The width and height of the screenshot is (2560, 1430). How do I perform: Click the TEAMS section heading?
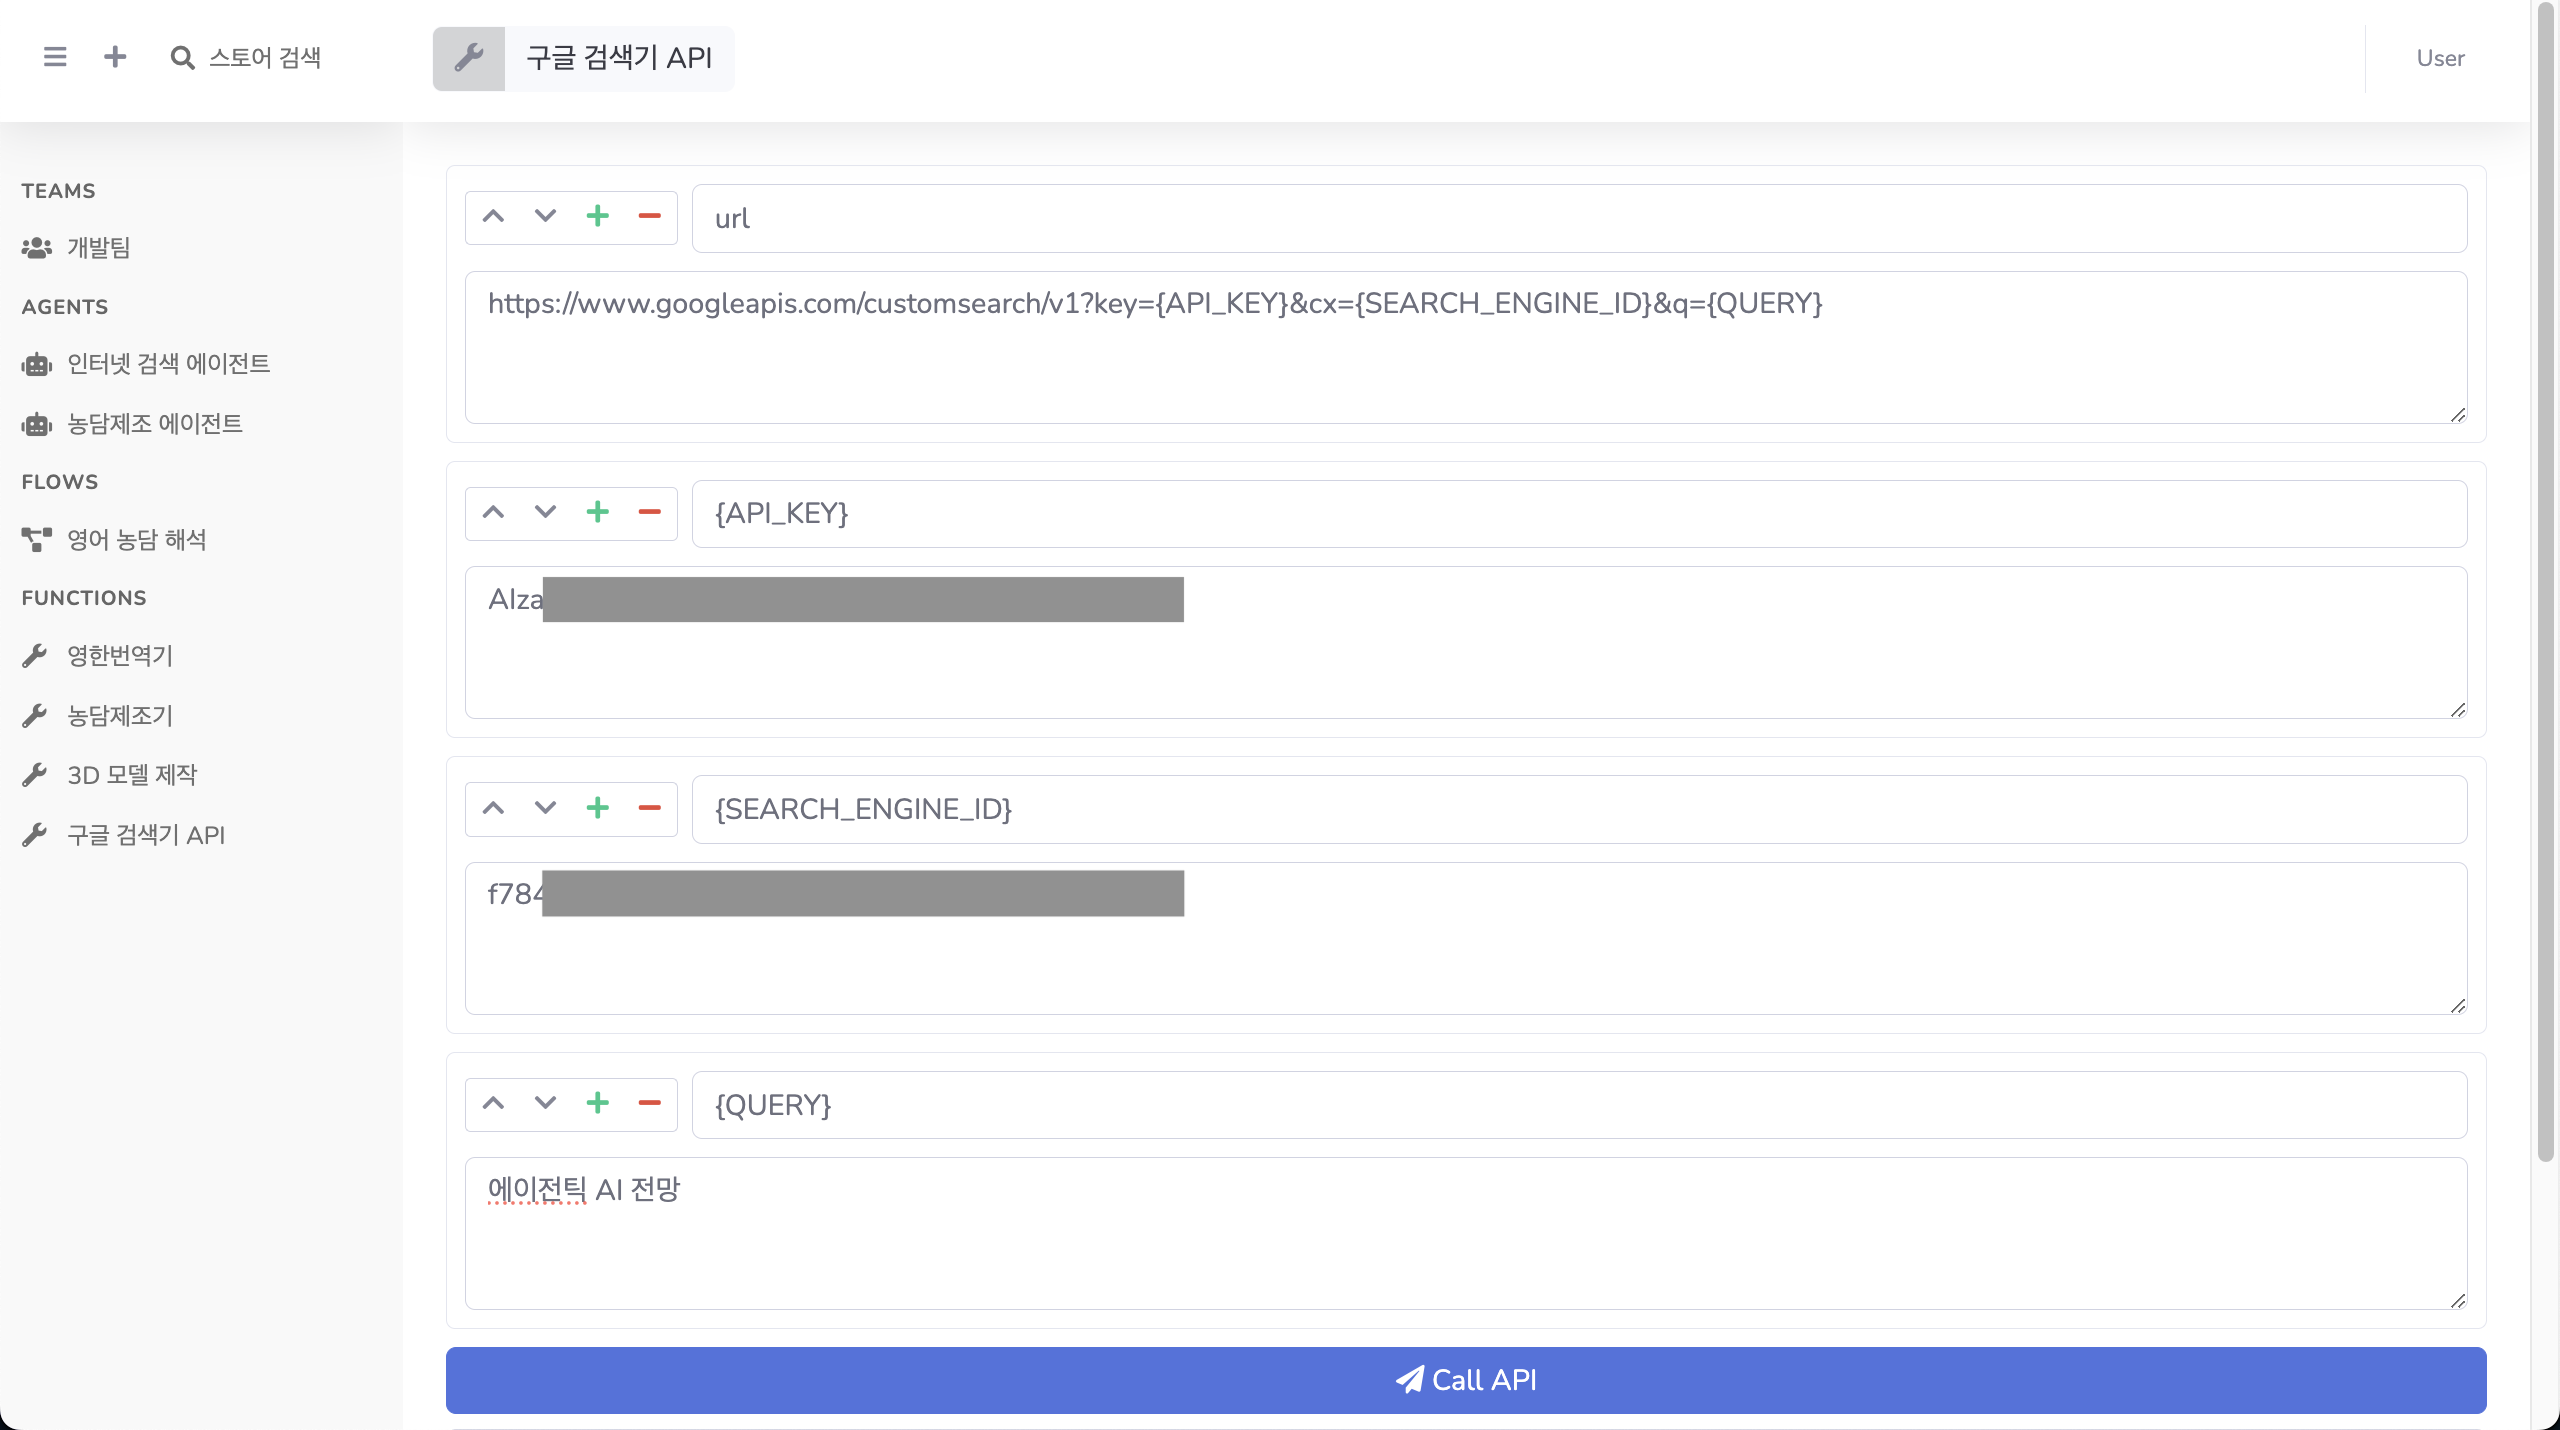click(x=59, y=191)
